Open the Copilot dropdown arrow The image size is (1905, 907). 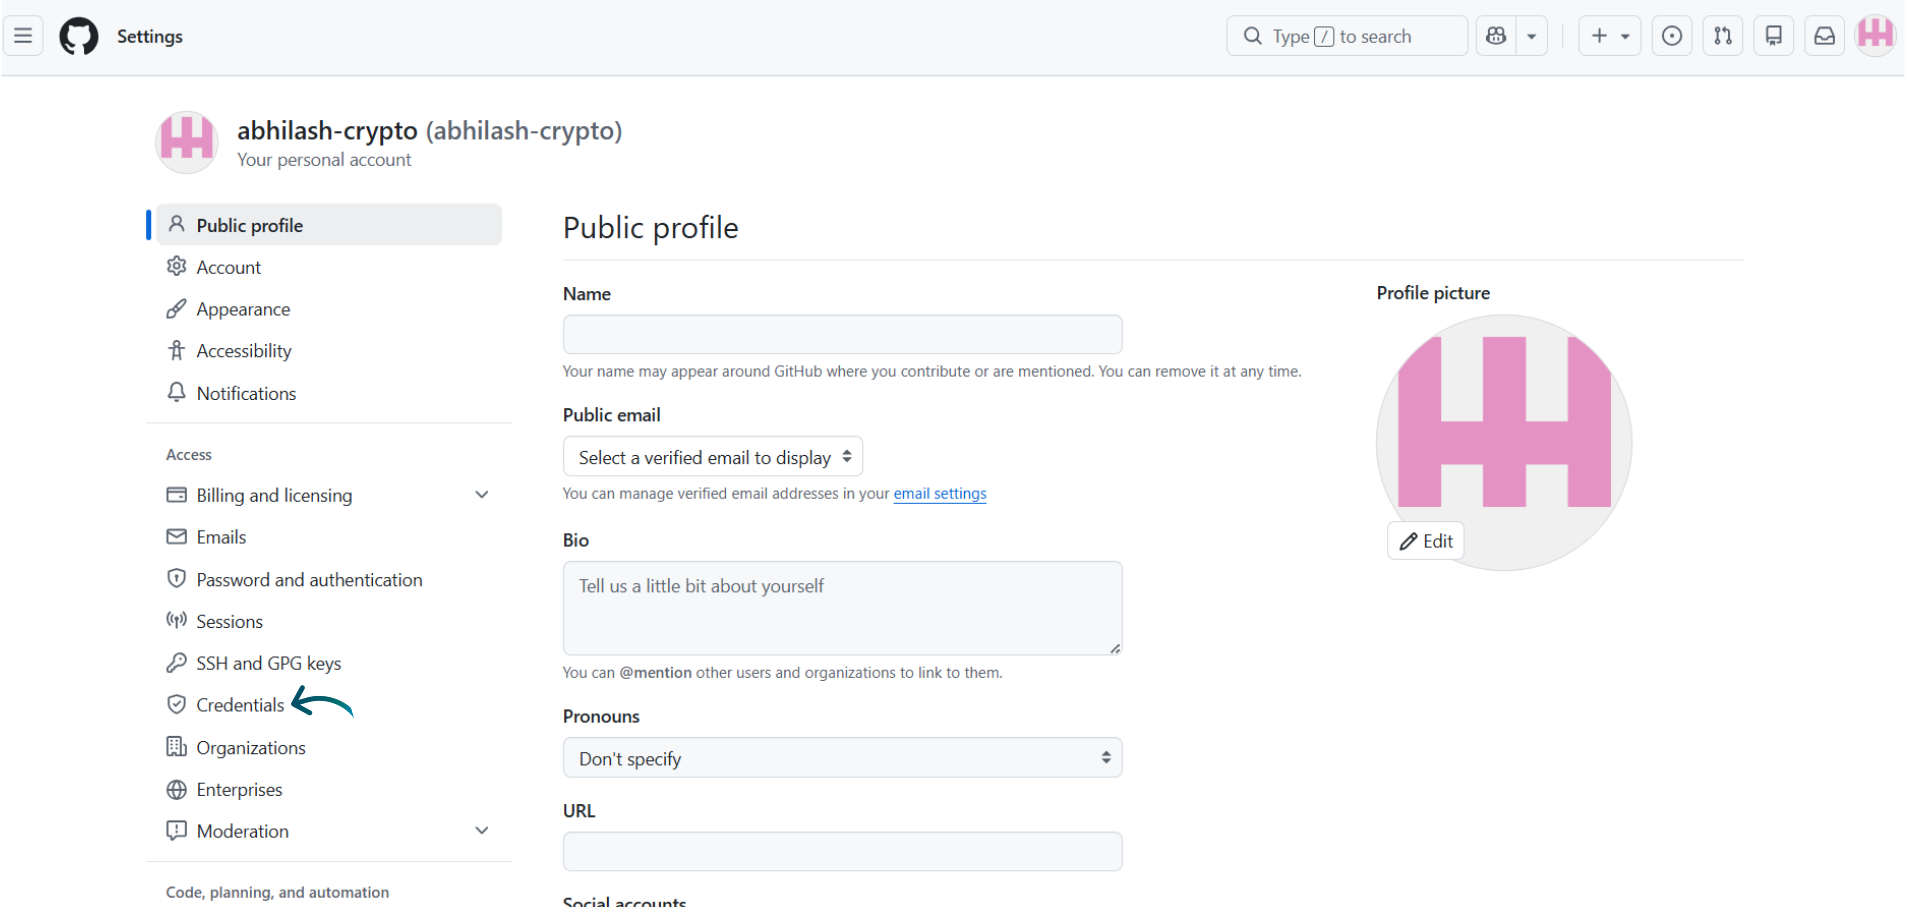[1532, 36]
